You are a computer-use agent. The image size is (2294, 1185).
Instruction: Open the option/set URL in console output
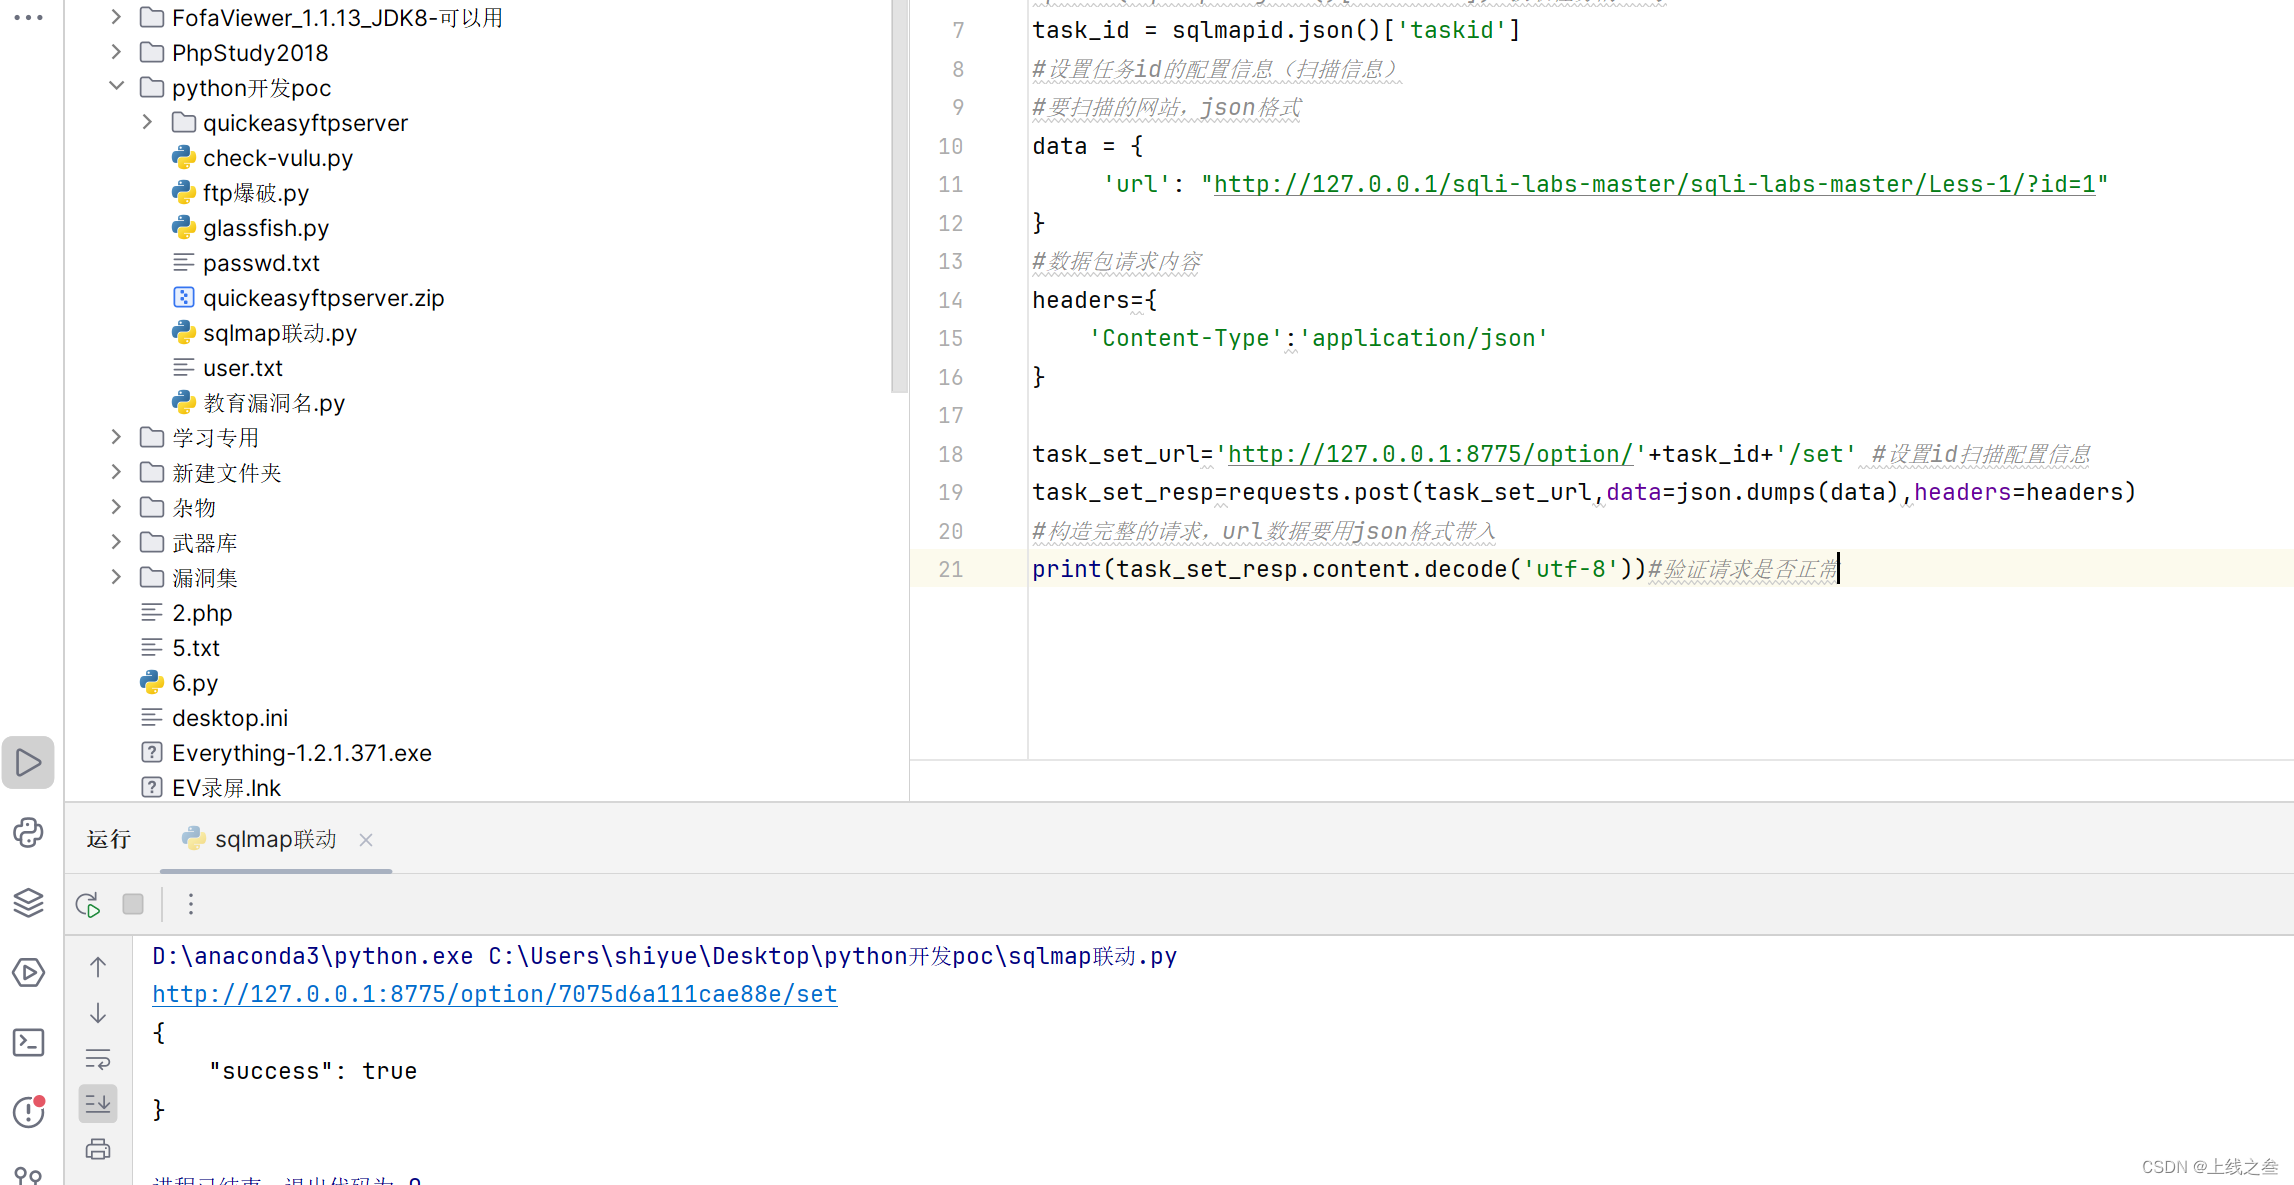coord(494,994)
